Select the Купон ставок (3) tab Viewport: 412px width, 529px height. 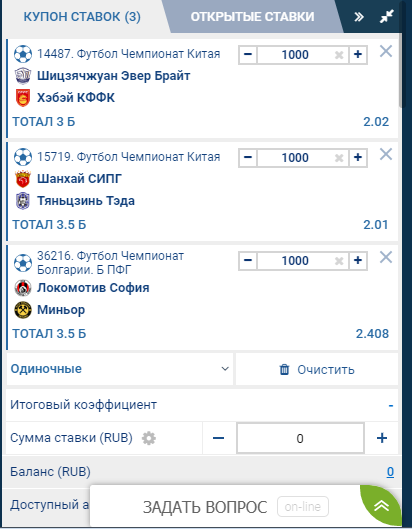pos(82,17)
